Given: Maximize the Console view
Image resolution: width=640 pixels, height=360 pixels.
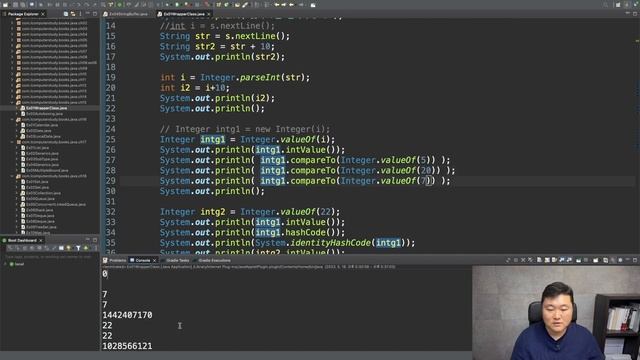Looking at the screenshot, I should tap(635, 260).
